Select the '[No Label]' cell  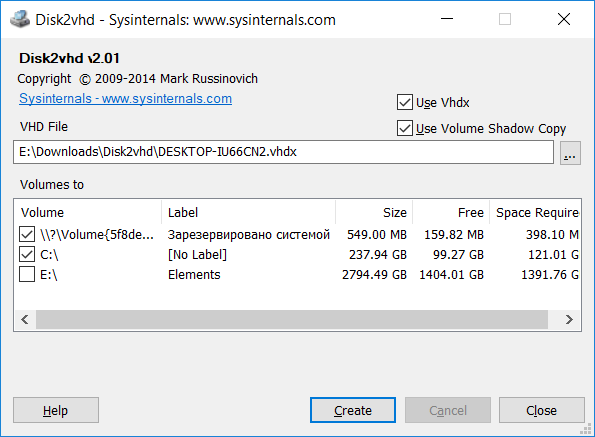[197, 254]
